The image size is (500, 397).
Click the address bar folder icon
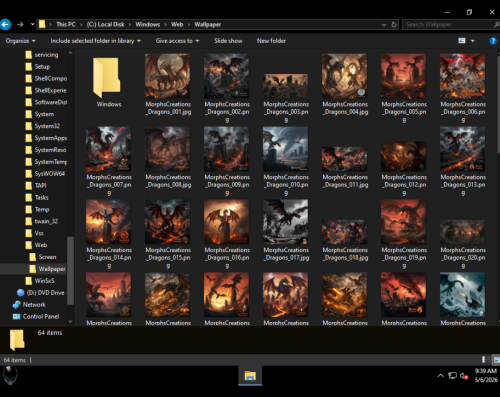point(42,24)
